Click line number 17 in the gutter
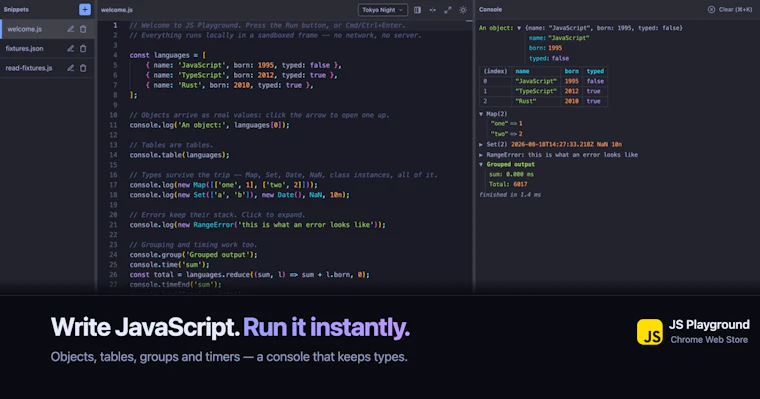Image resolution: width=760 pixels, height=399 pixels. tap(113, 185)
